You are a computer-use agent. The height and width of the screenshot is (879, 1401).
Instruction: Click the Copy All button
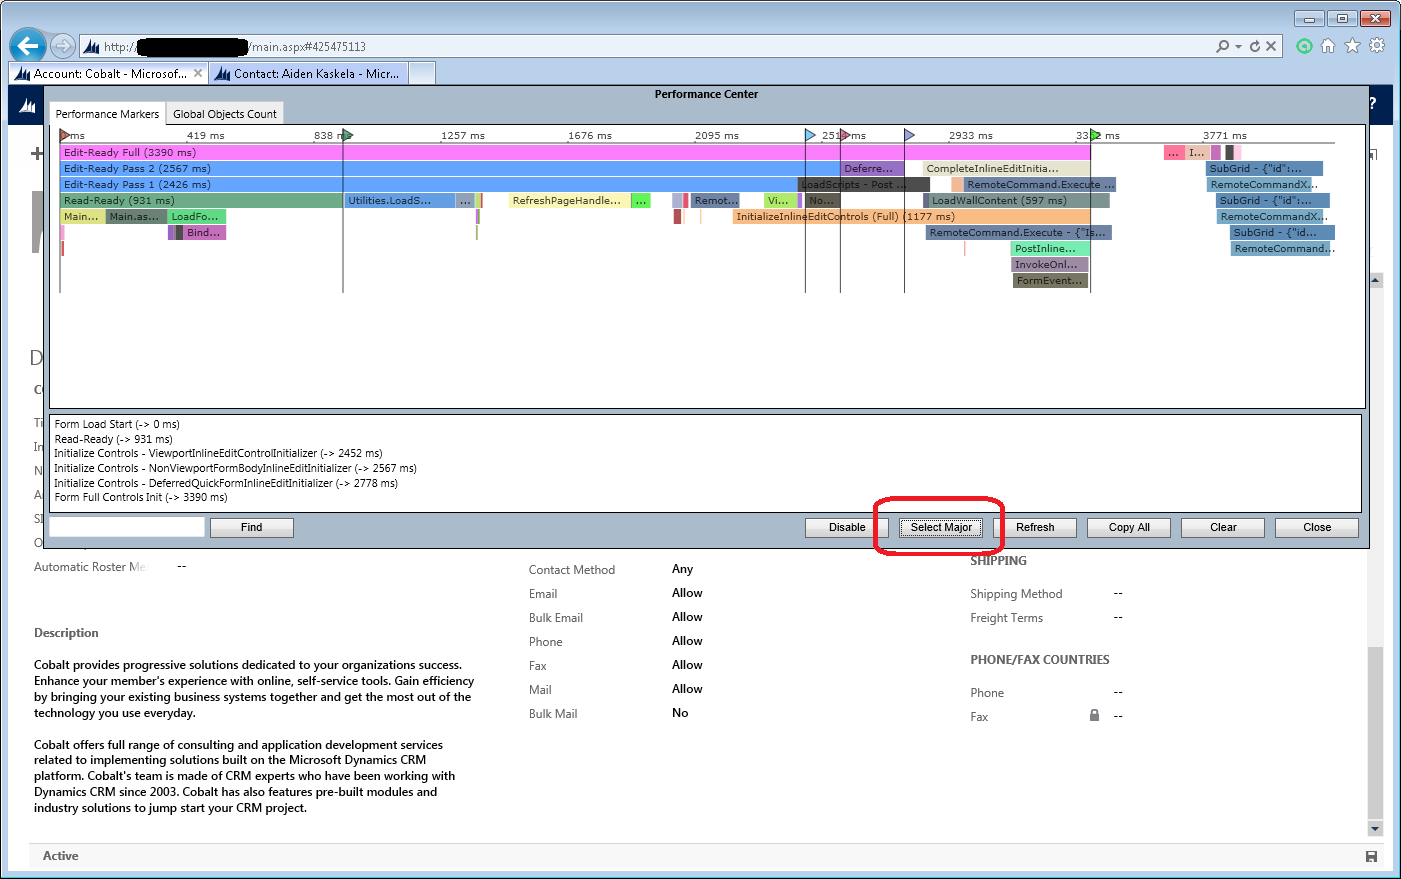[x=1129, y=527]
